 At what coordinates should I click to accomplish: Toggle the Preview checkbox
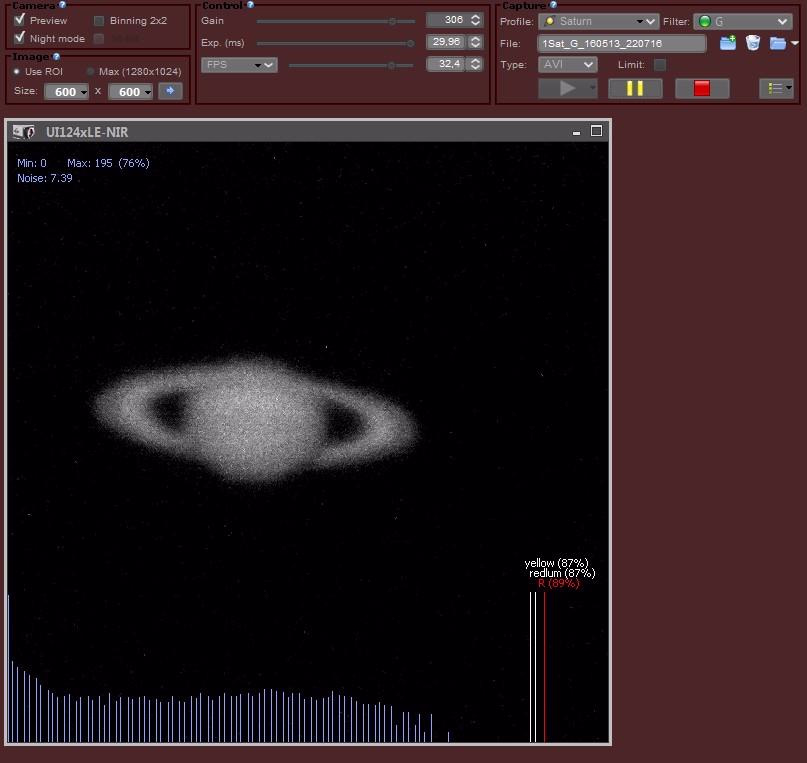(x=20, y=20)
